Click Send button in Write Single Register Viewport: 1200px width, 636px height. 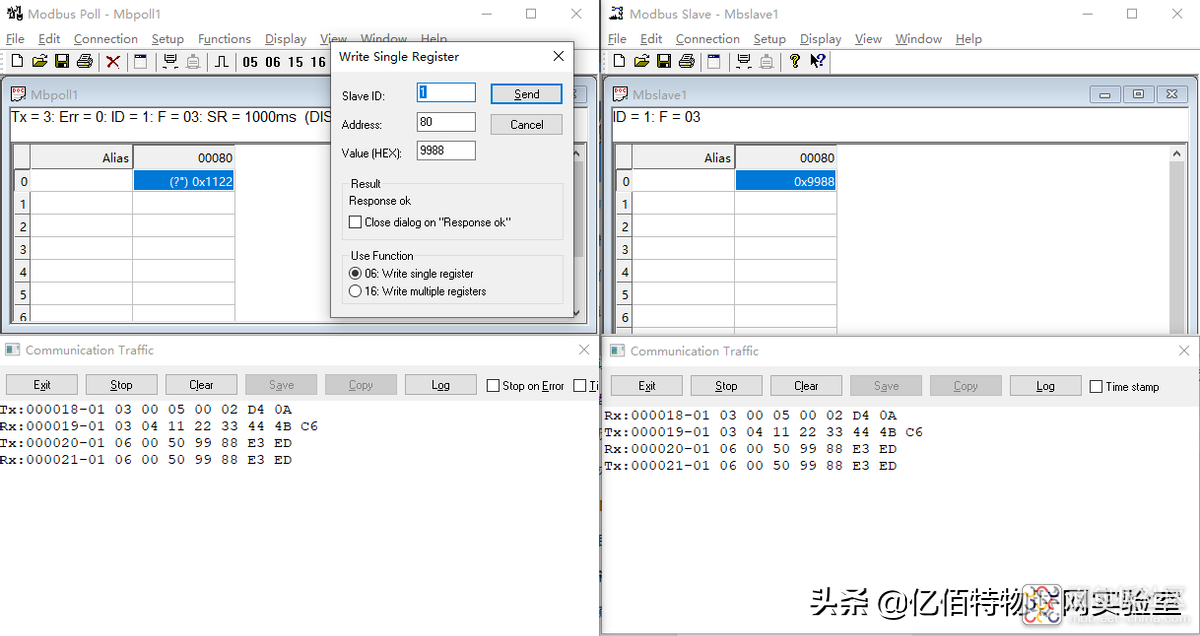click(526, 94)
